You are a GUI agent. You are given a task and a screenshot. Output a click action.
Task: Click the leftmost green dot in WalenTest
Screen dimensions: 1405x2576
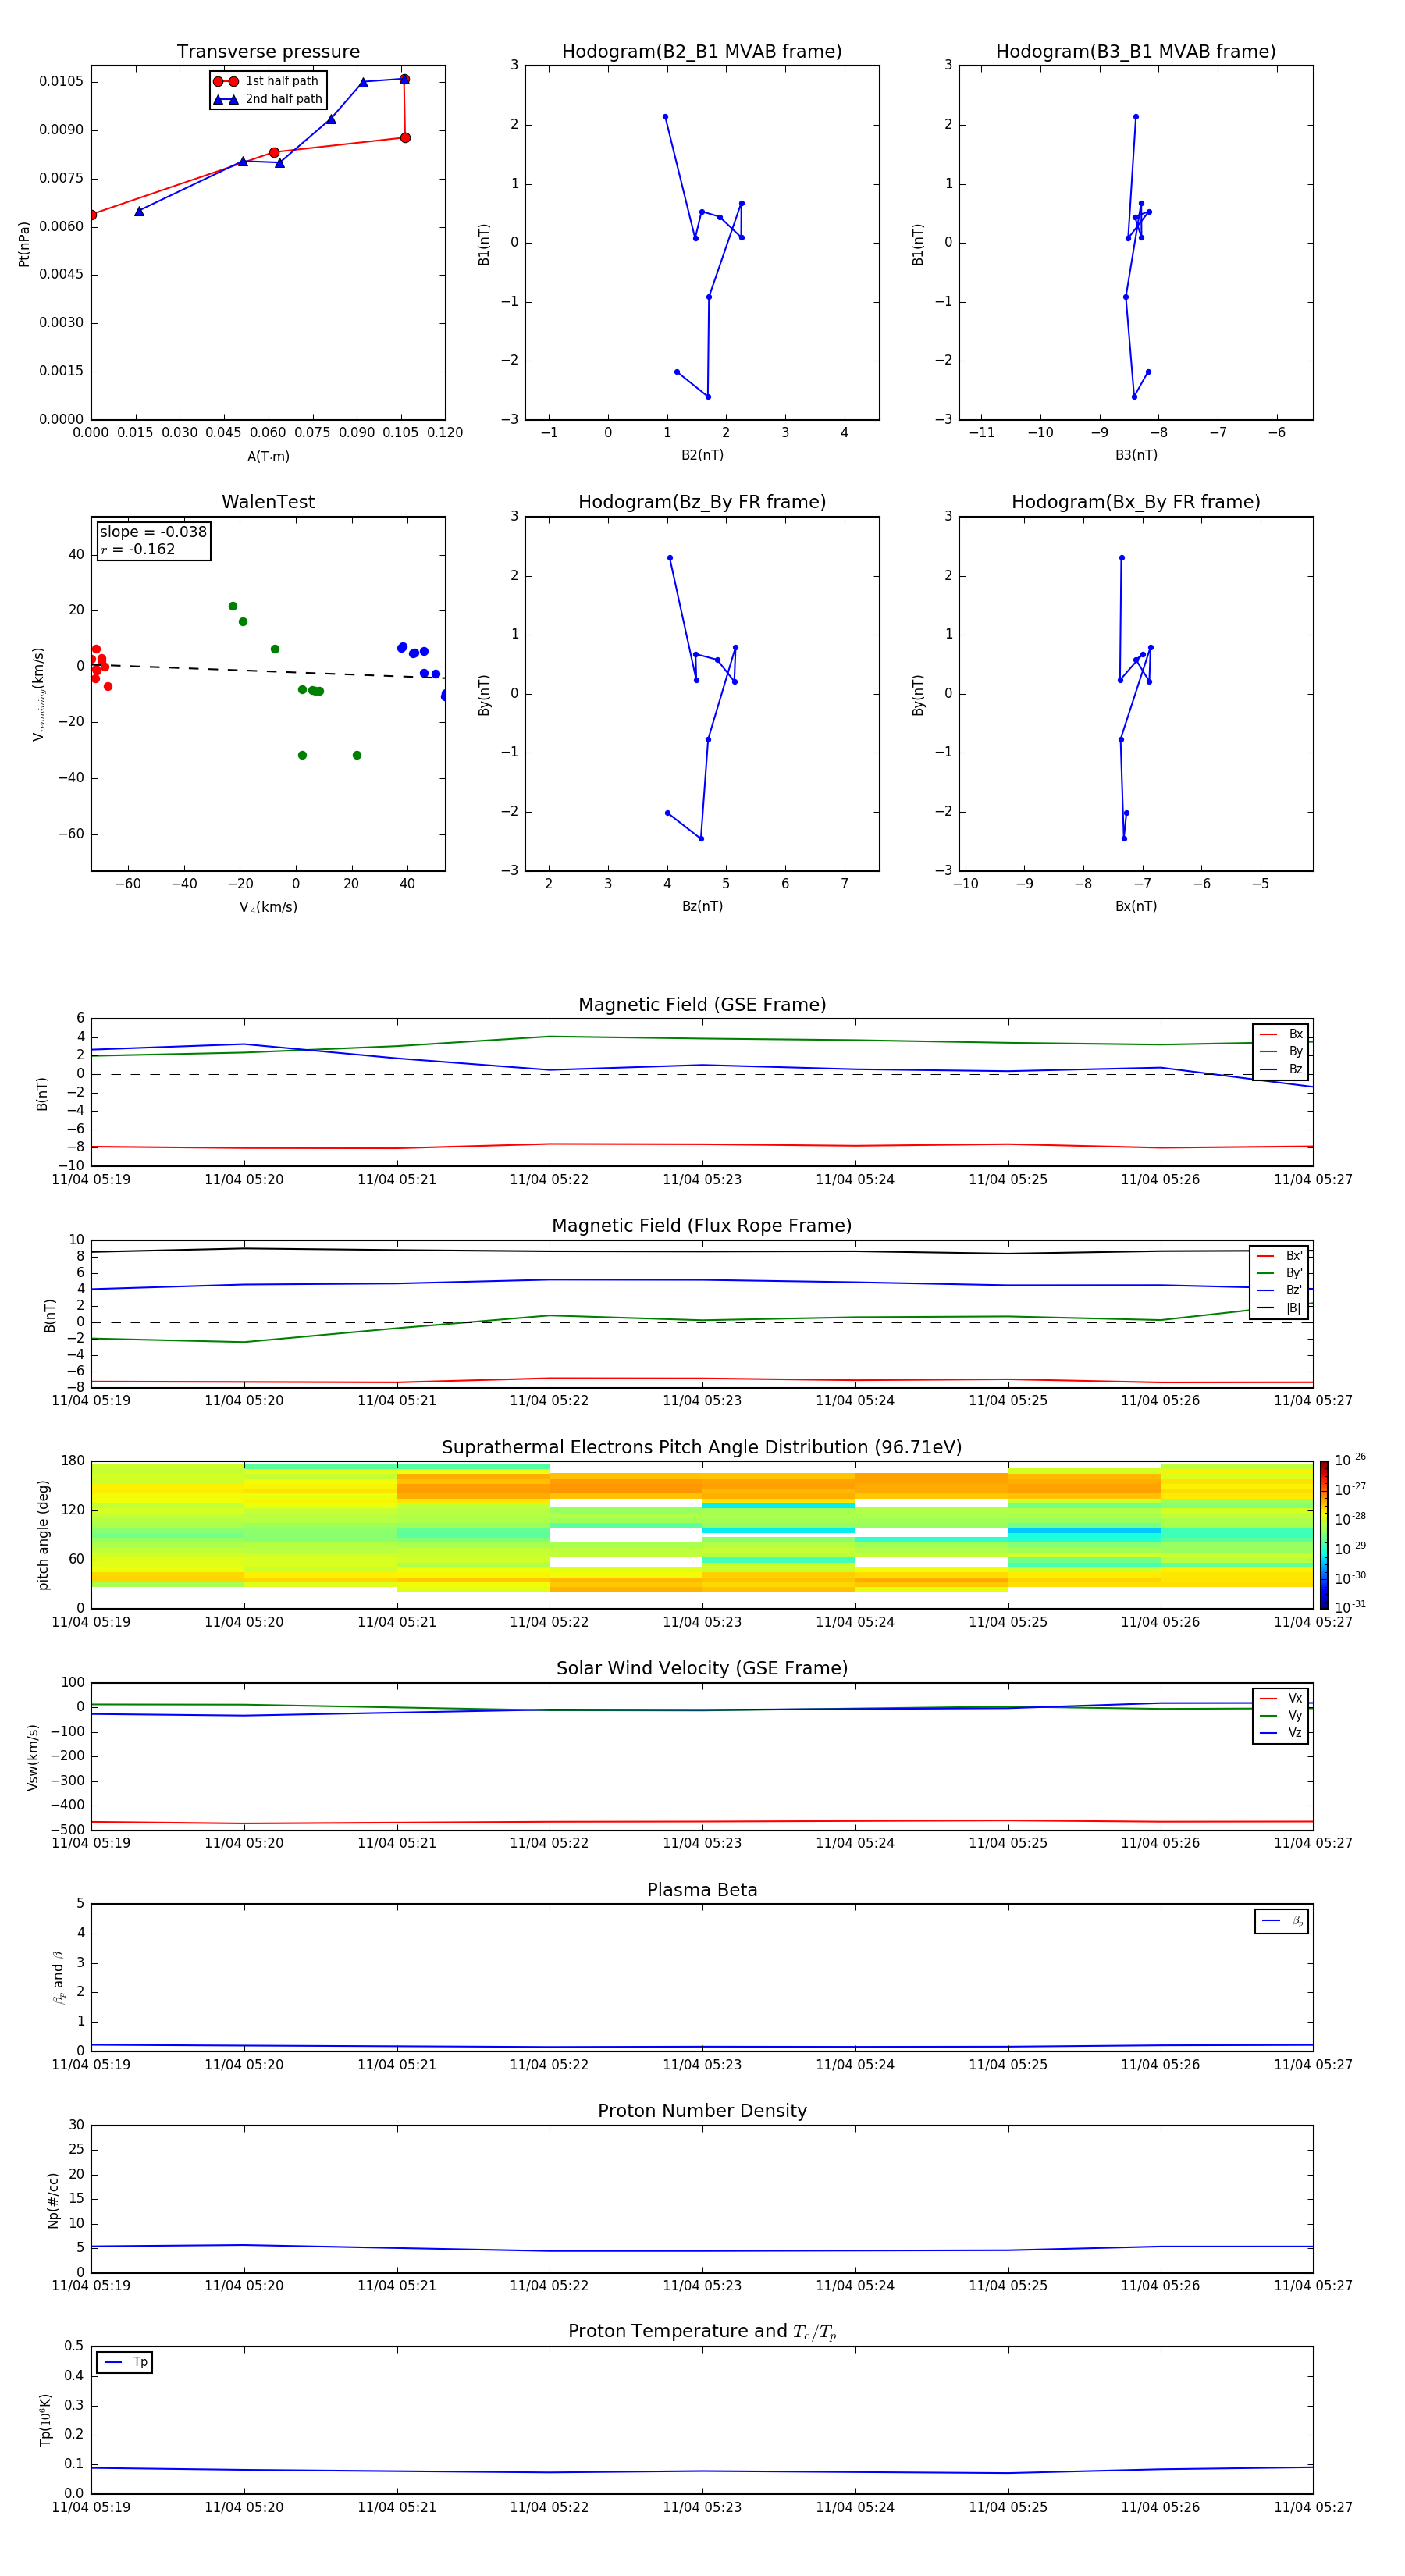pyautogui.click(x=233, y=606)
